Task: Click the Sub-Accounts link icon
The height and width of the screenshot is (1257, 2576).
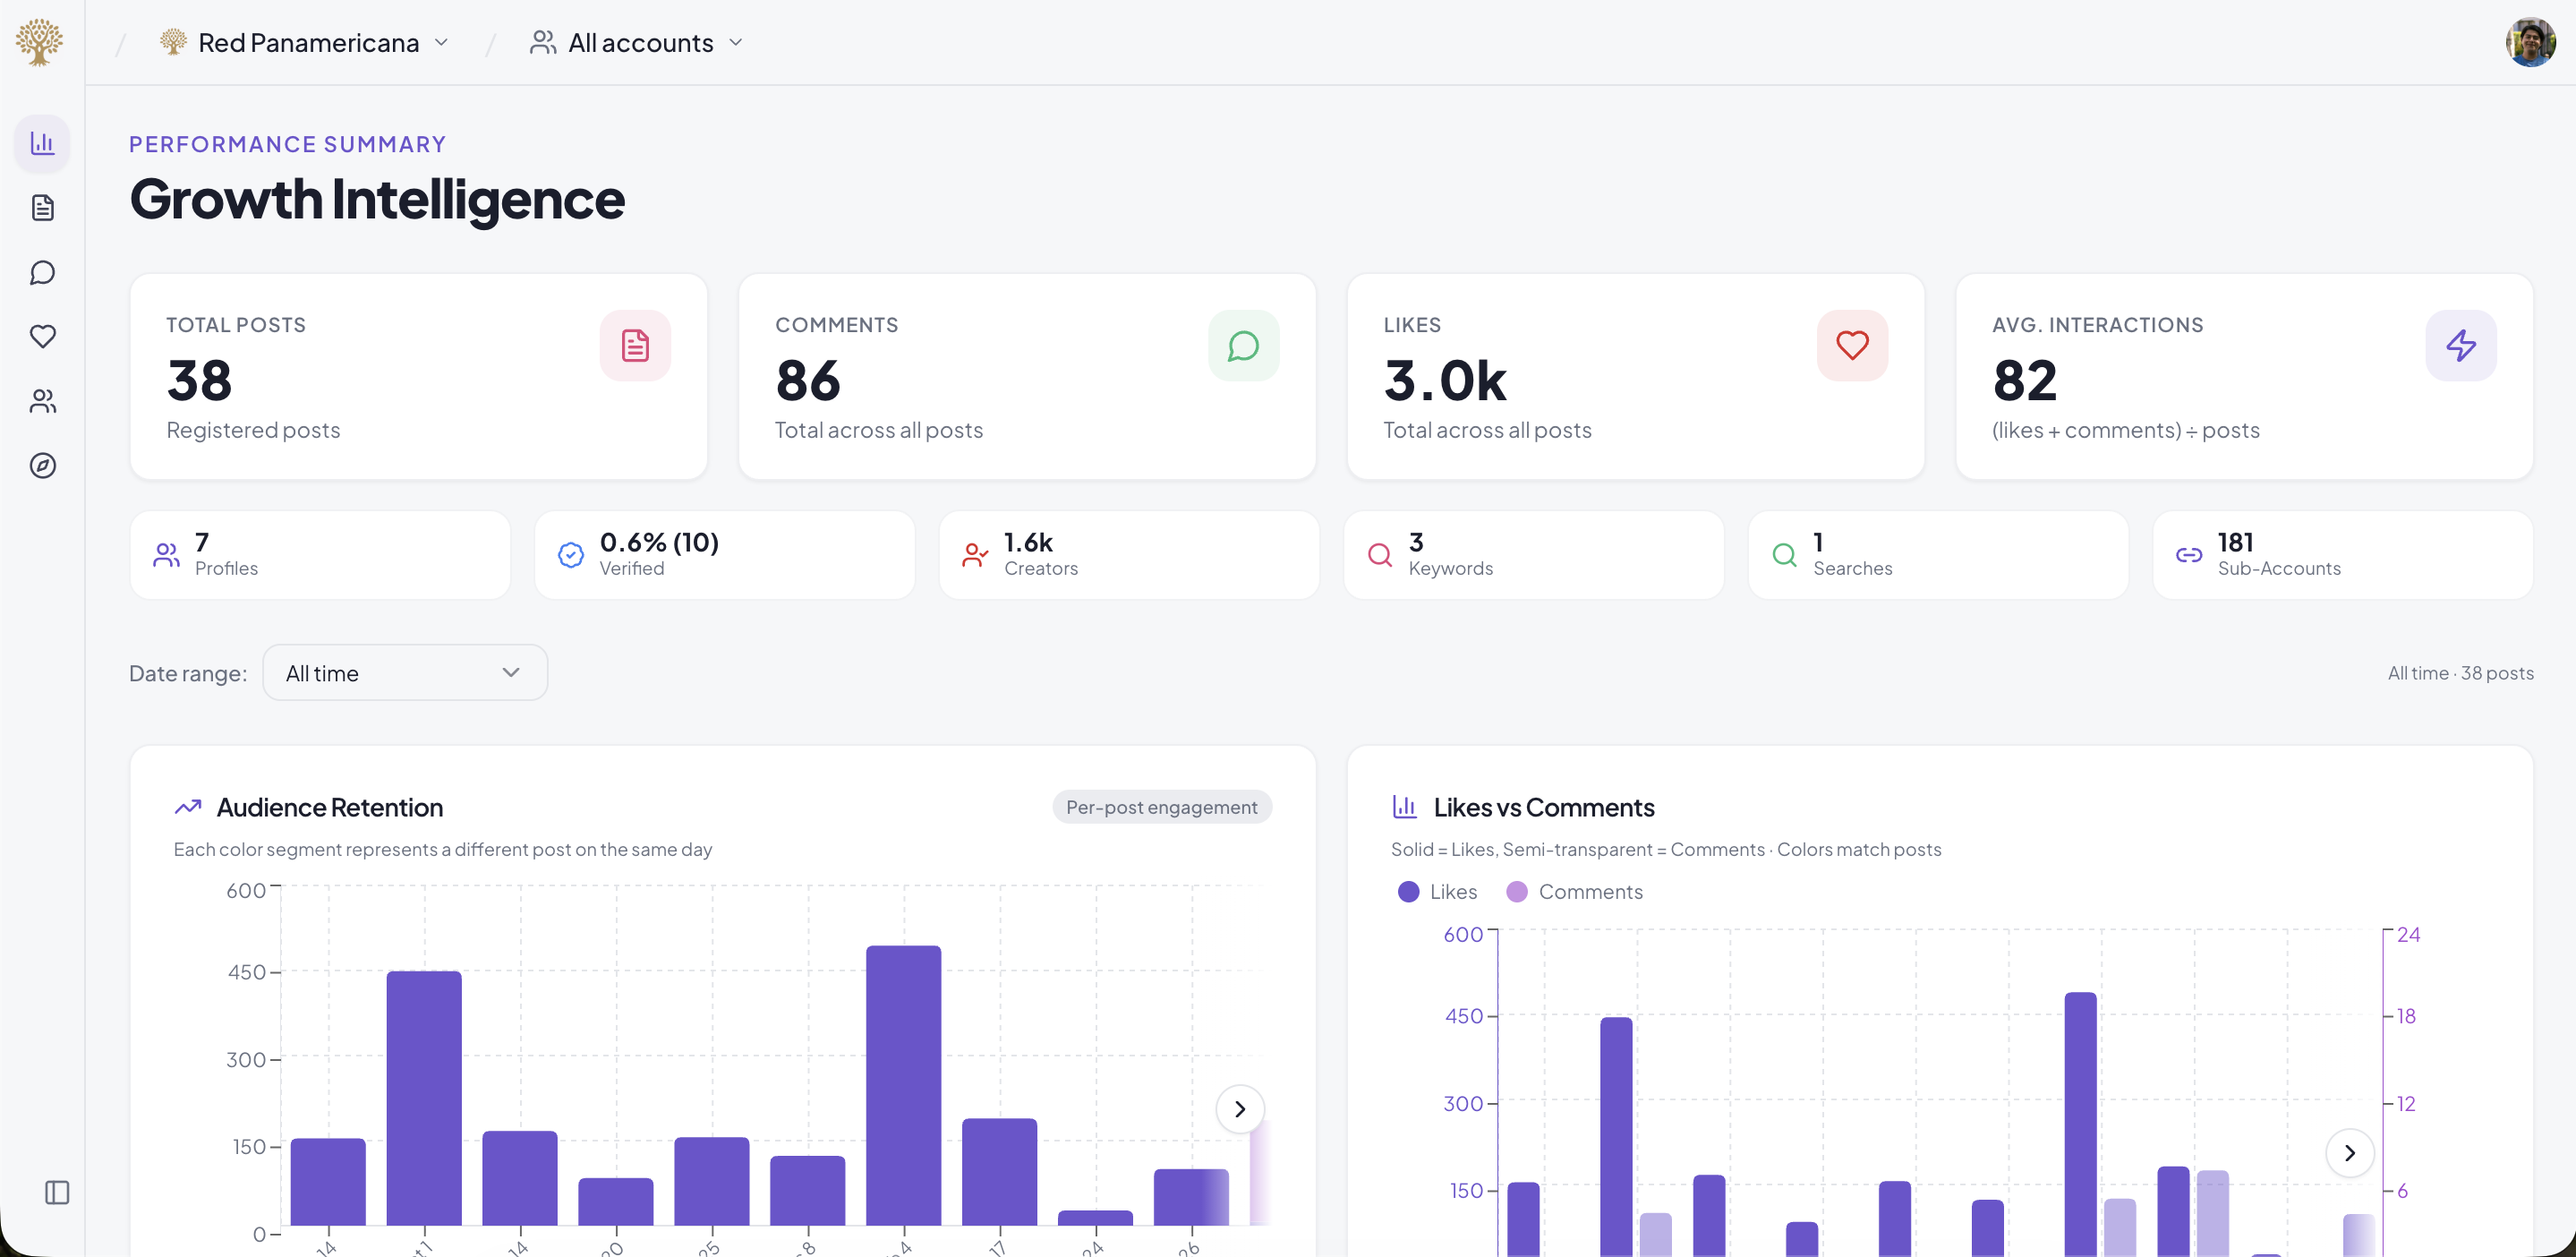Action: (2189, 555)
